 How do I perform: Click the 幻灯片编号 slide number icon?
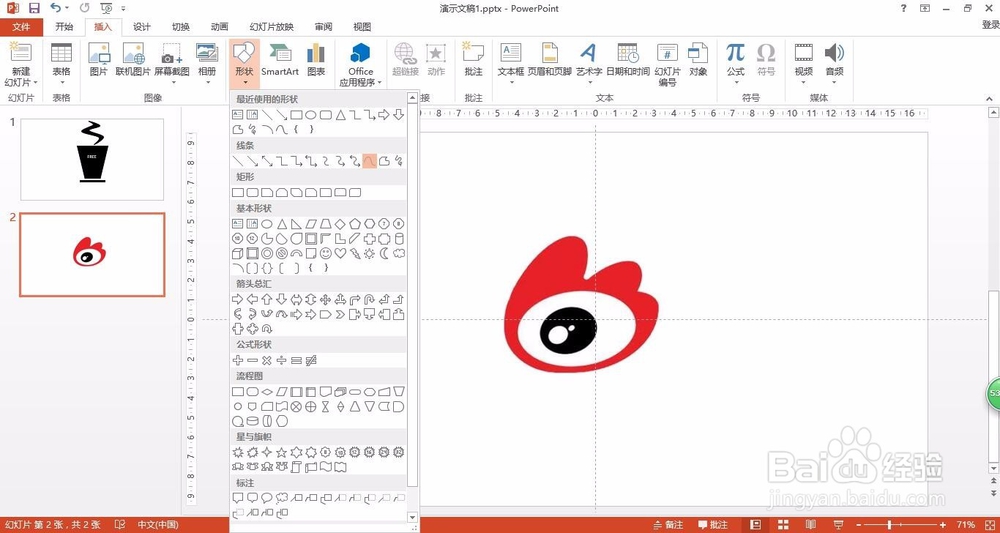668,65
